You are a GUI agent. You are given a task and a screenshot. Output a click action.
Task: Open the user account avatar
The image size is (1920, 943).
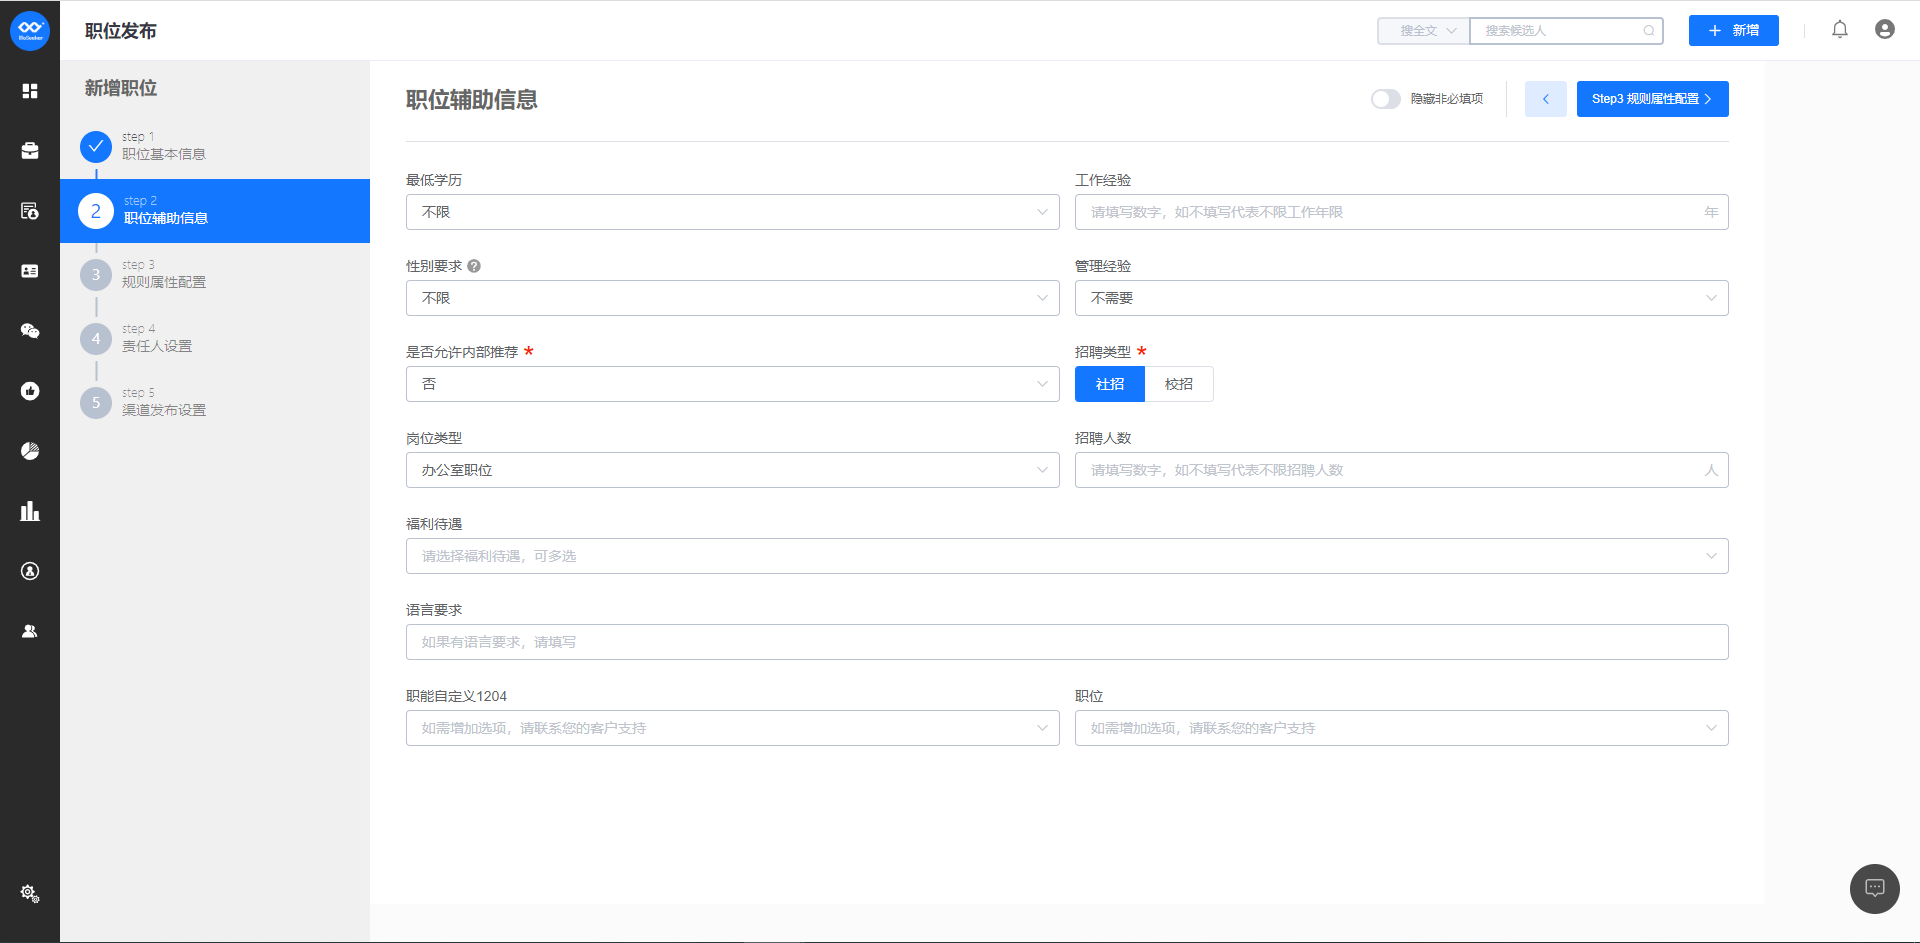1885,30
